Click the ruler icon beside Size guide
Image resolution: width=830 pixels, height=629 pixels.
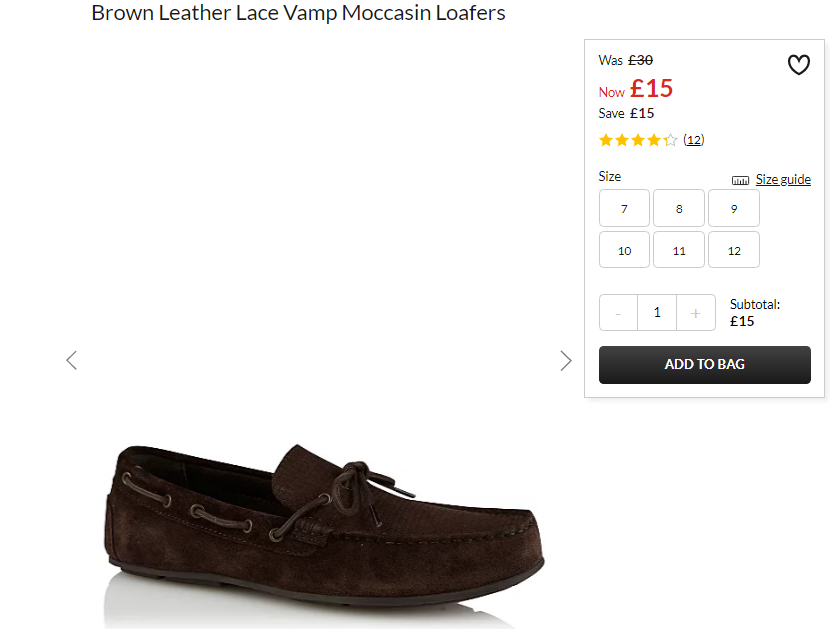pos(740,181)
